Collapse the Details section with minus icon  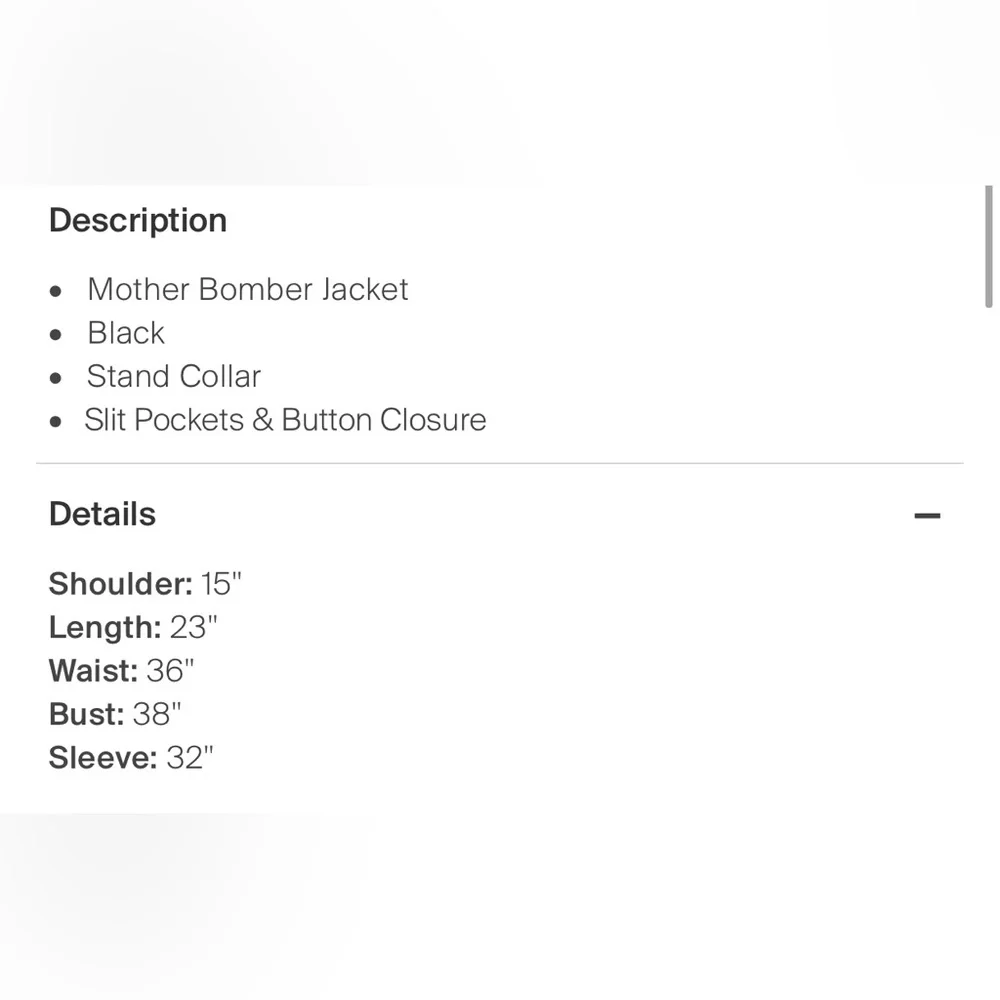coord(927,516)
